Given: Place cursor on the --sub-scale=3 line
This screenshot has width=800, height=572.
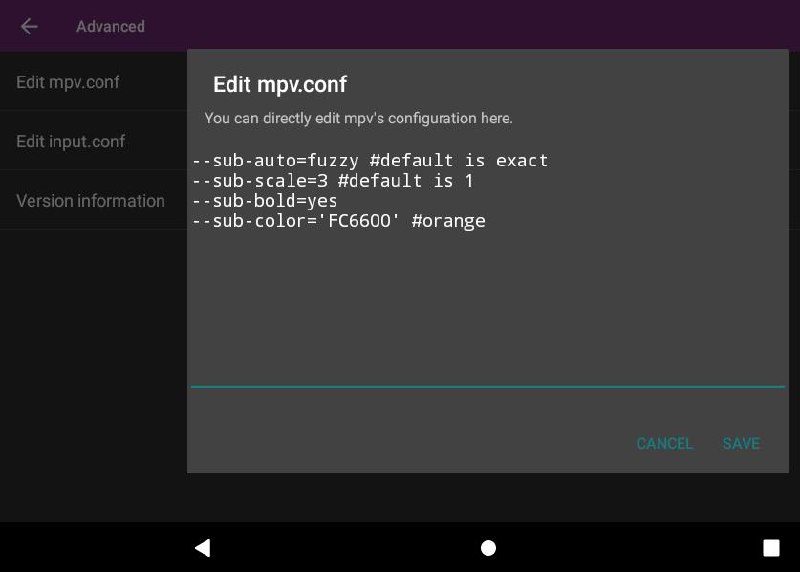Looking at the screenshot, I should (333, 181).
